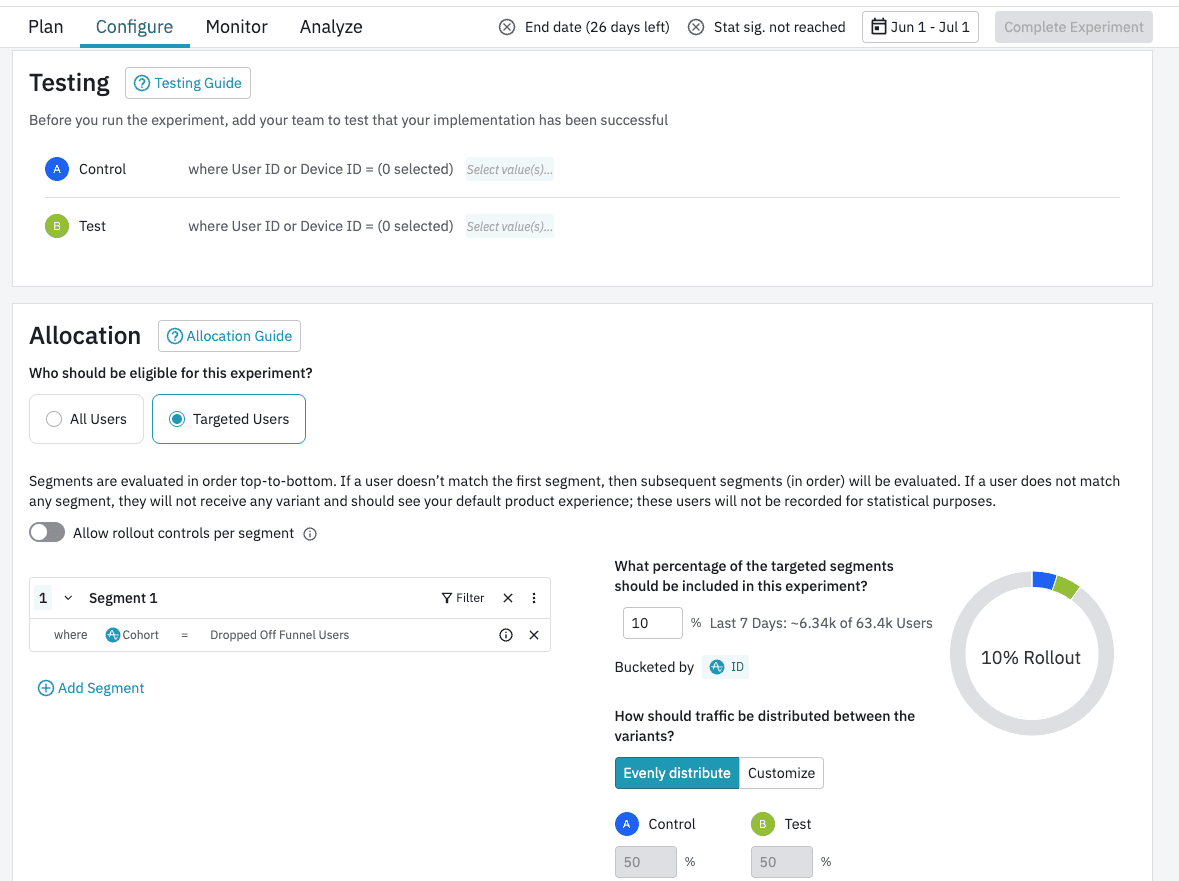
Task: Switch to the Monitor tab
Action: click(x=236, y=27)
